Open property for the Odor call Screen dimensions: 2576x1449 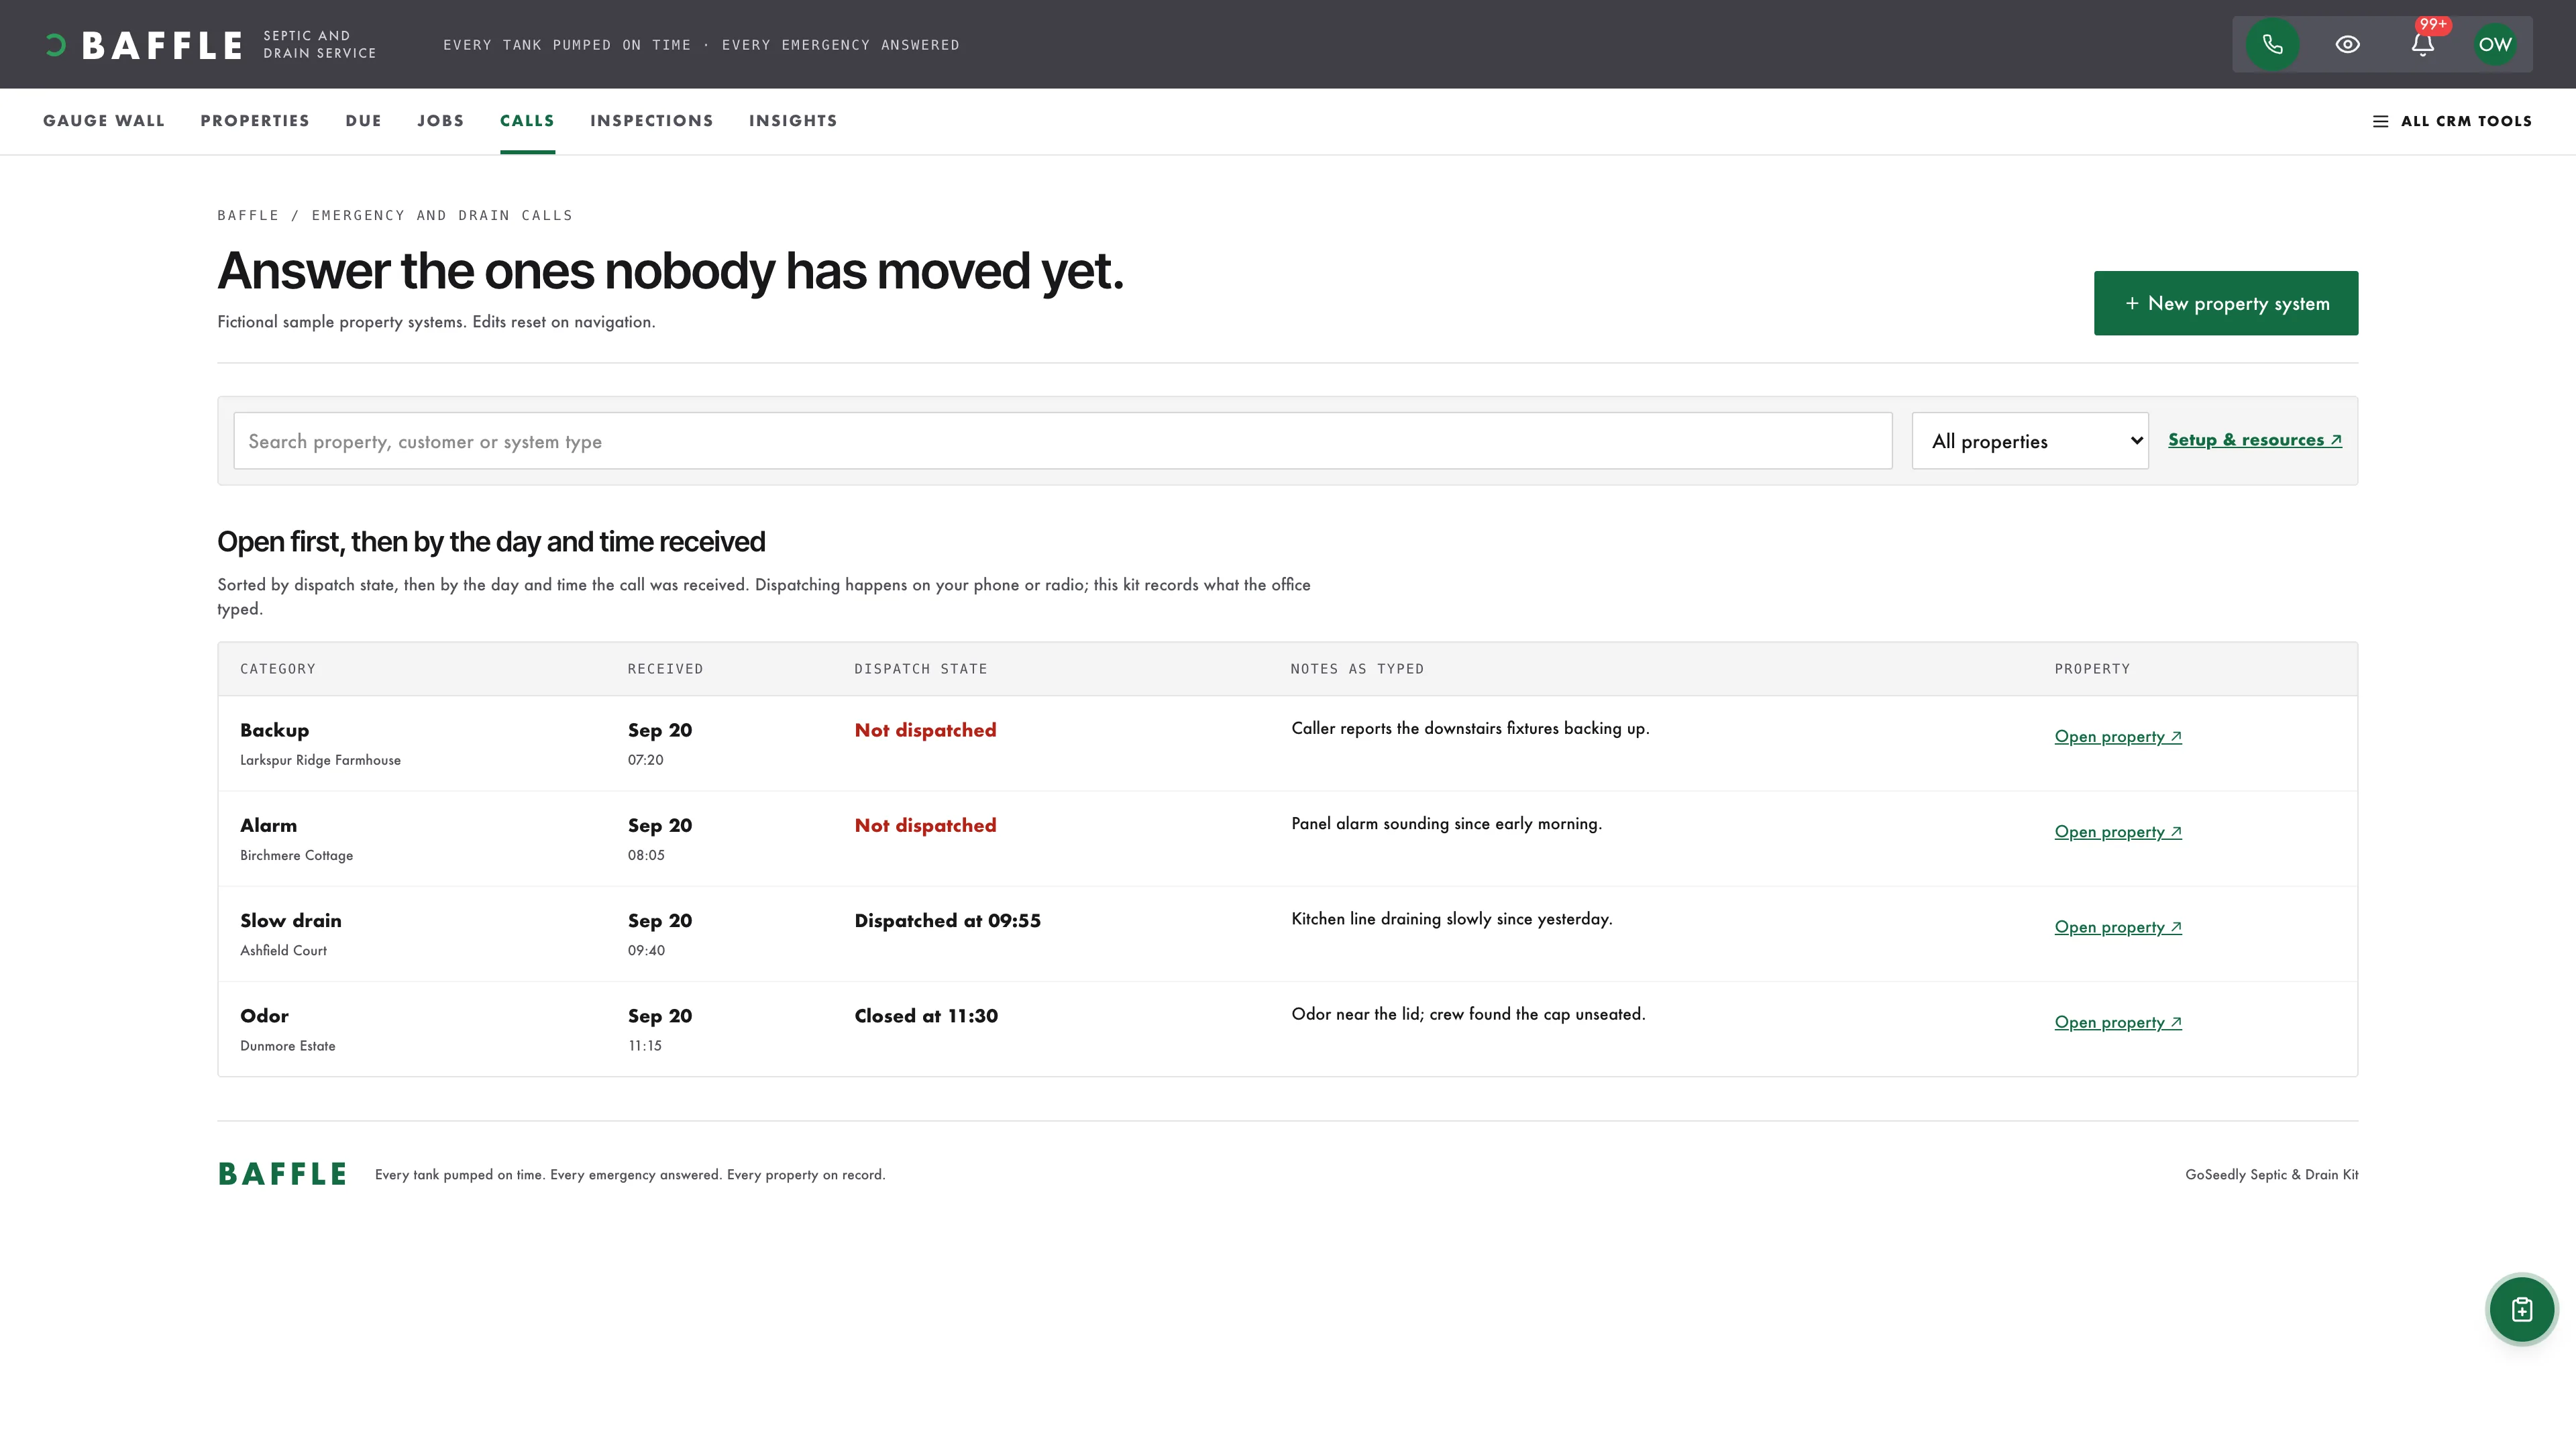coord(2118,1022)
